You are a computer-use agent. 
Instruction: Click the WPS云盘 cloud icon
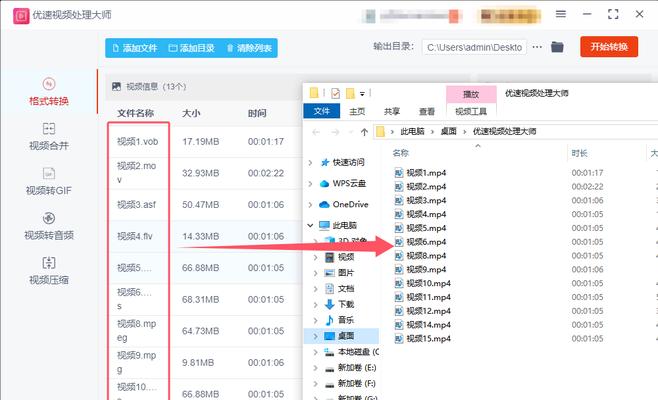tap(324, 183)
